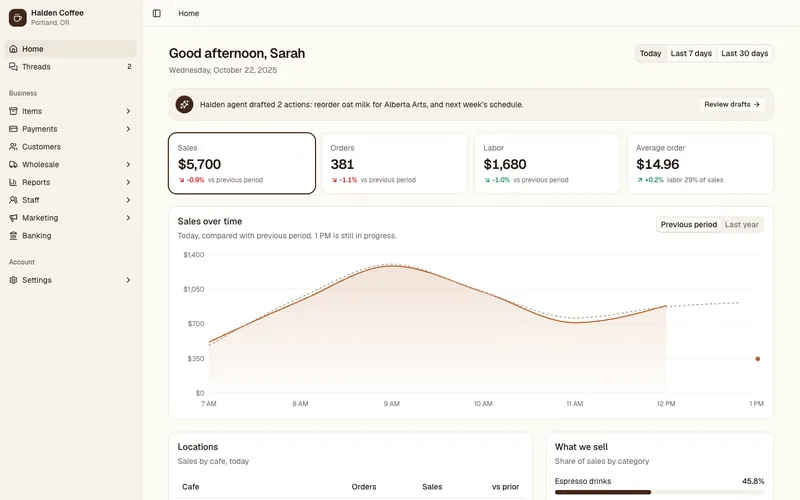Click the Staff person icon
The width and height of the screenshot is (800, 500).
(x=13, y=200)
